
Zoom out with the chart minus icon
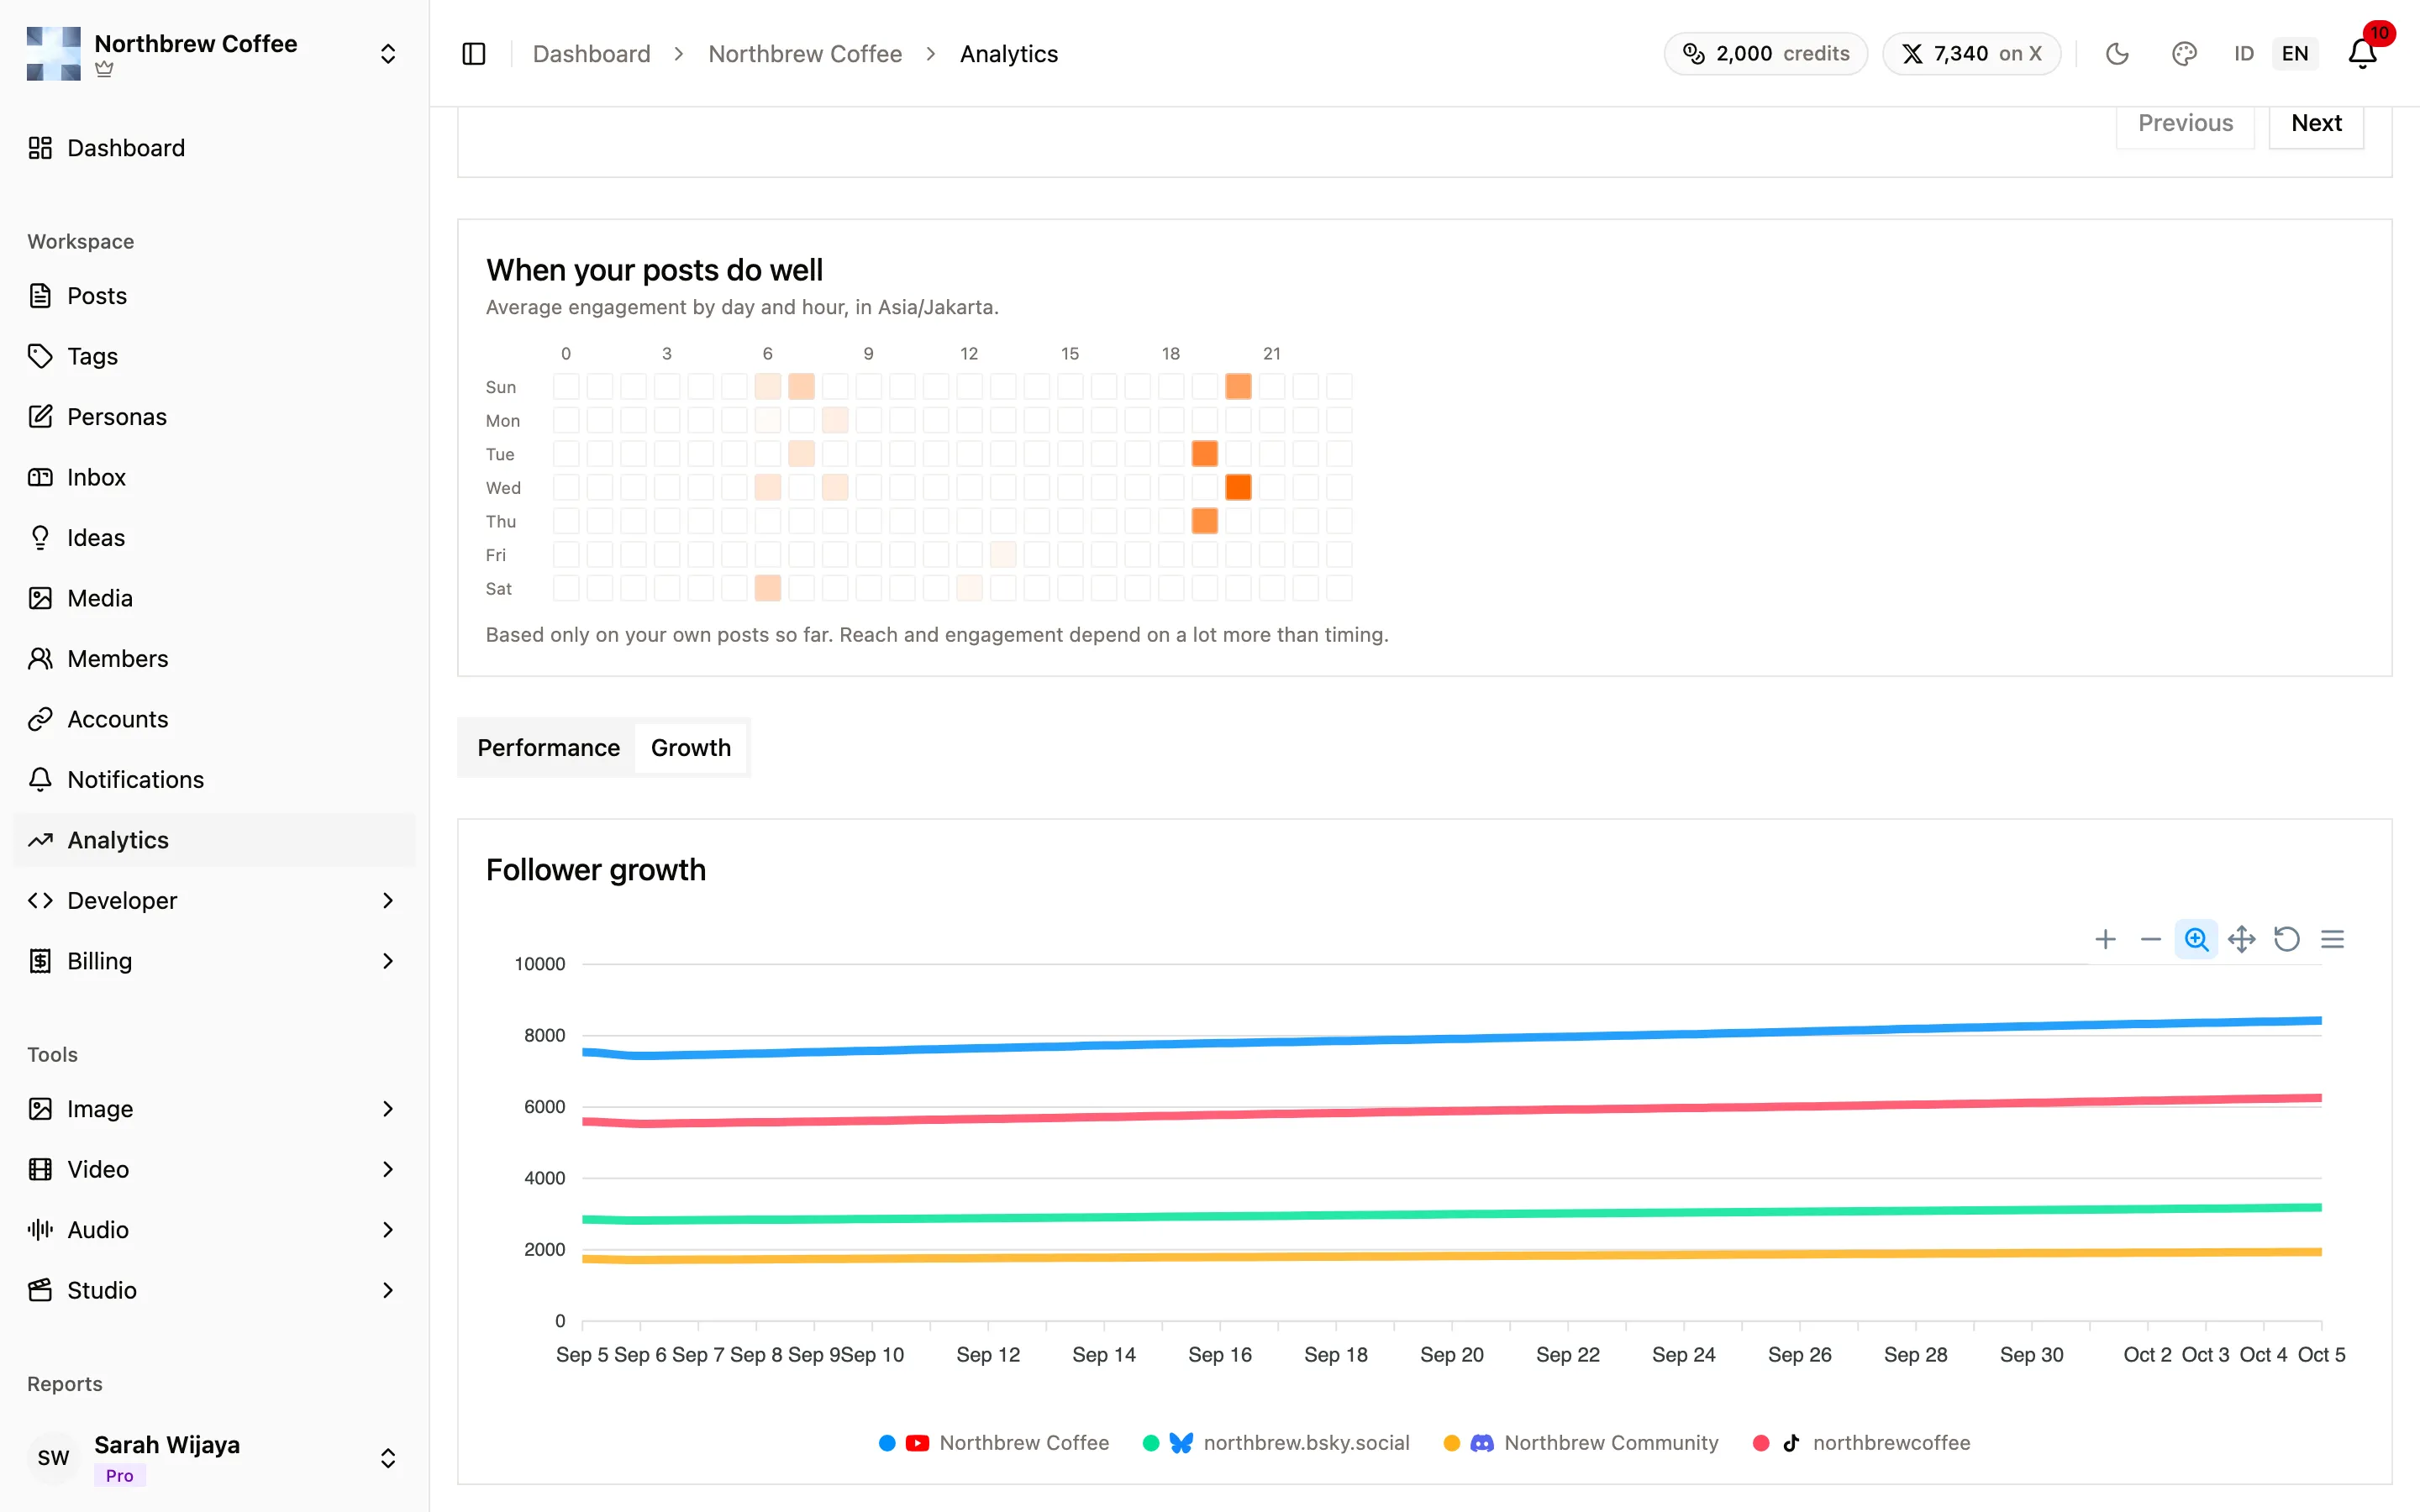2150,939
